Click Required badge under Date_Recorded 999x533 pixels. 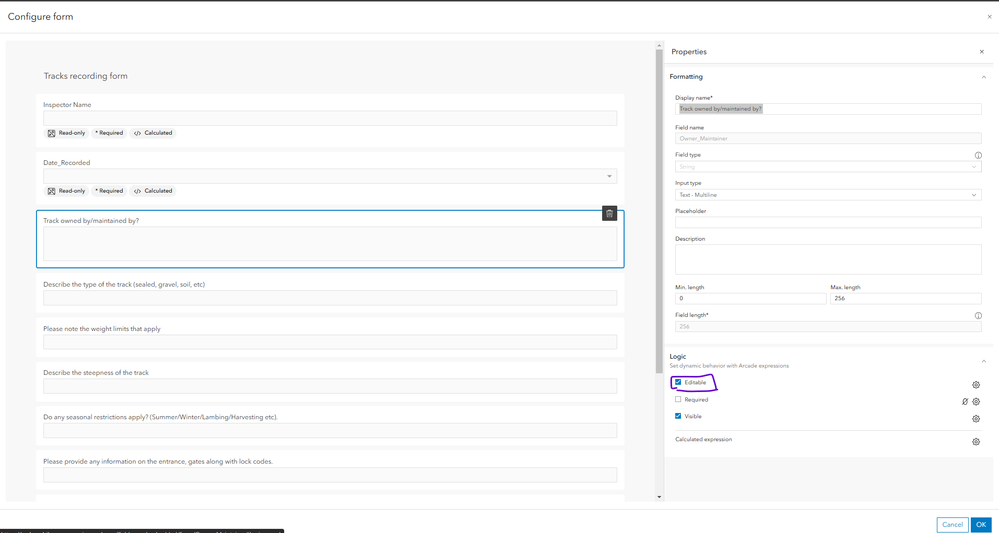click(x=109, y=190)
